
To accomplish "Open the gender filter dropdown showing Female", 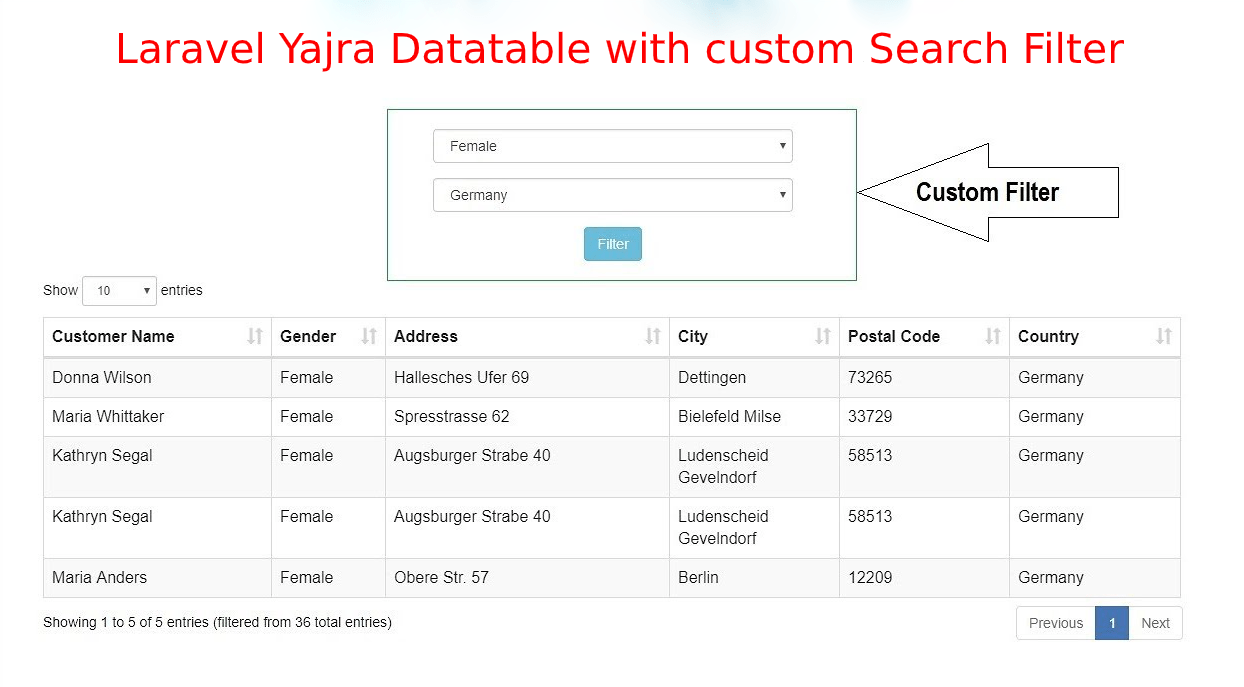I will click(612, 146).
